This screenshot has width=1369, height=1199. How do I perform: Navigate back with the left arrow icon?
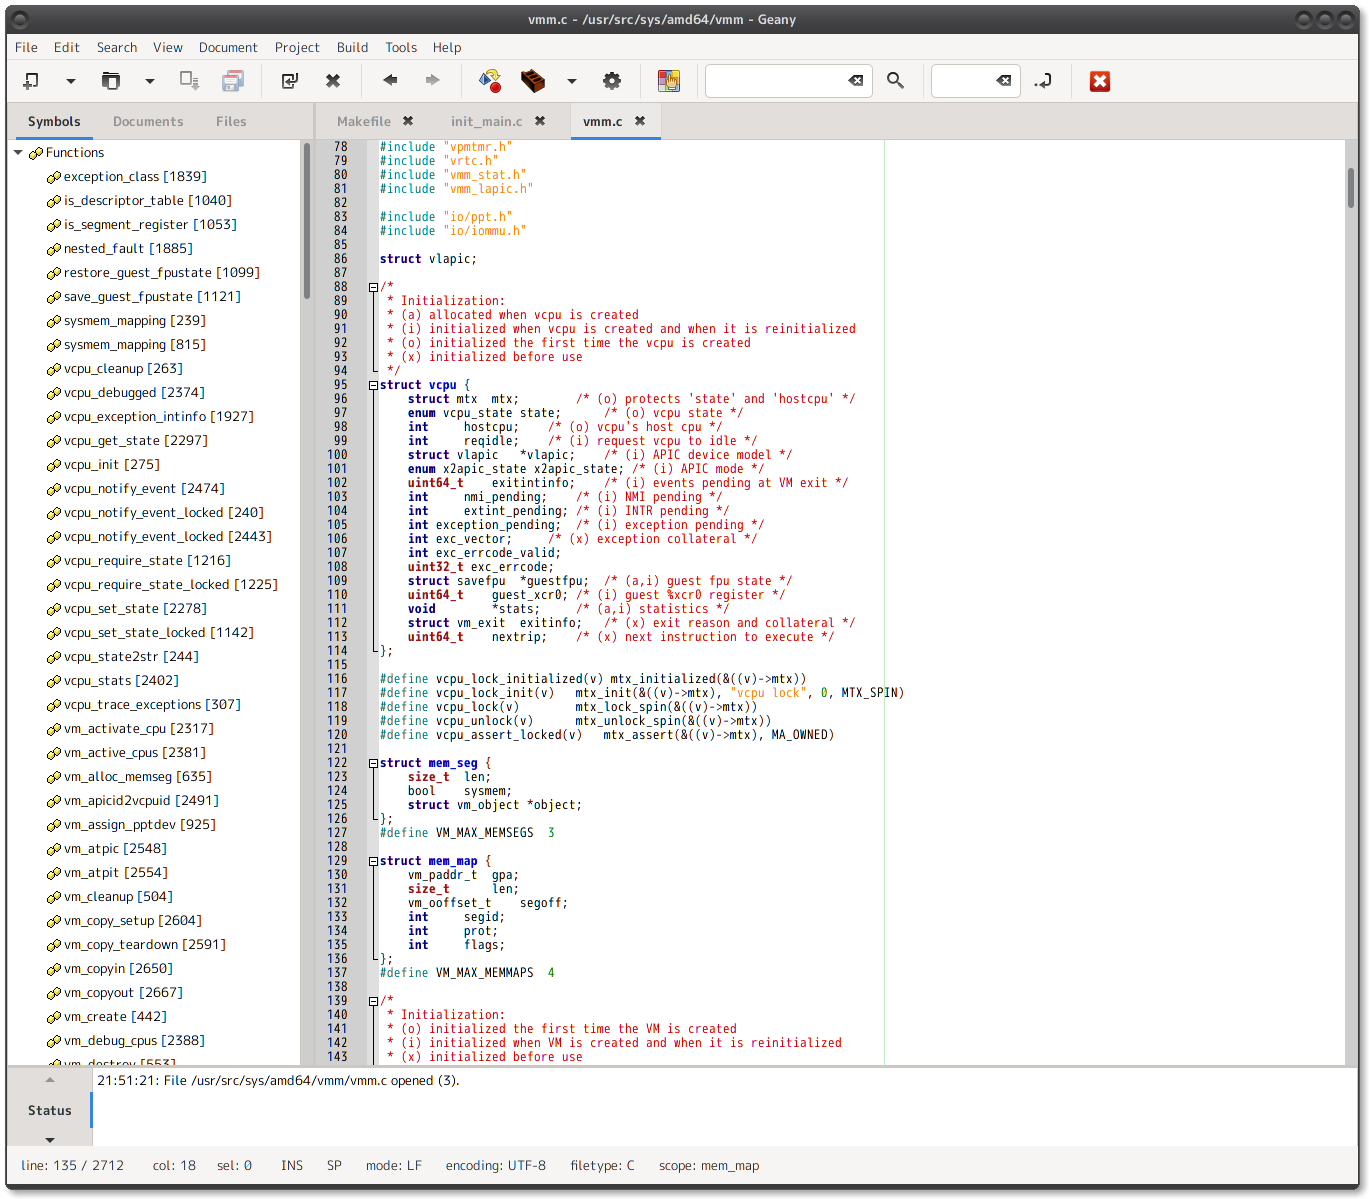pos(390,80)
